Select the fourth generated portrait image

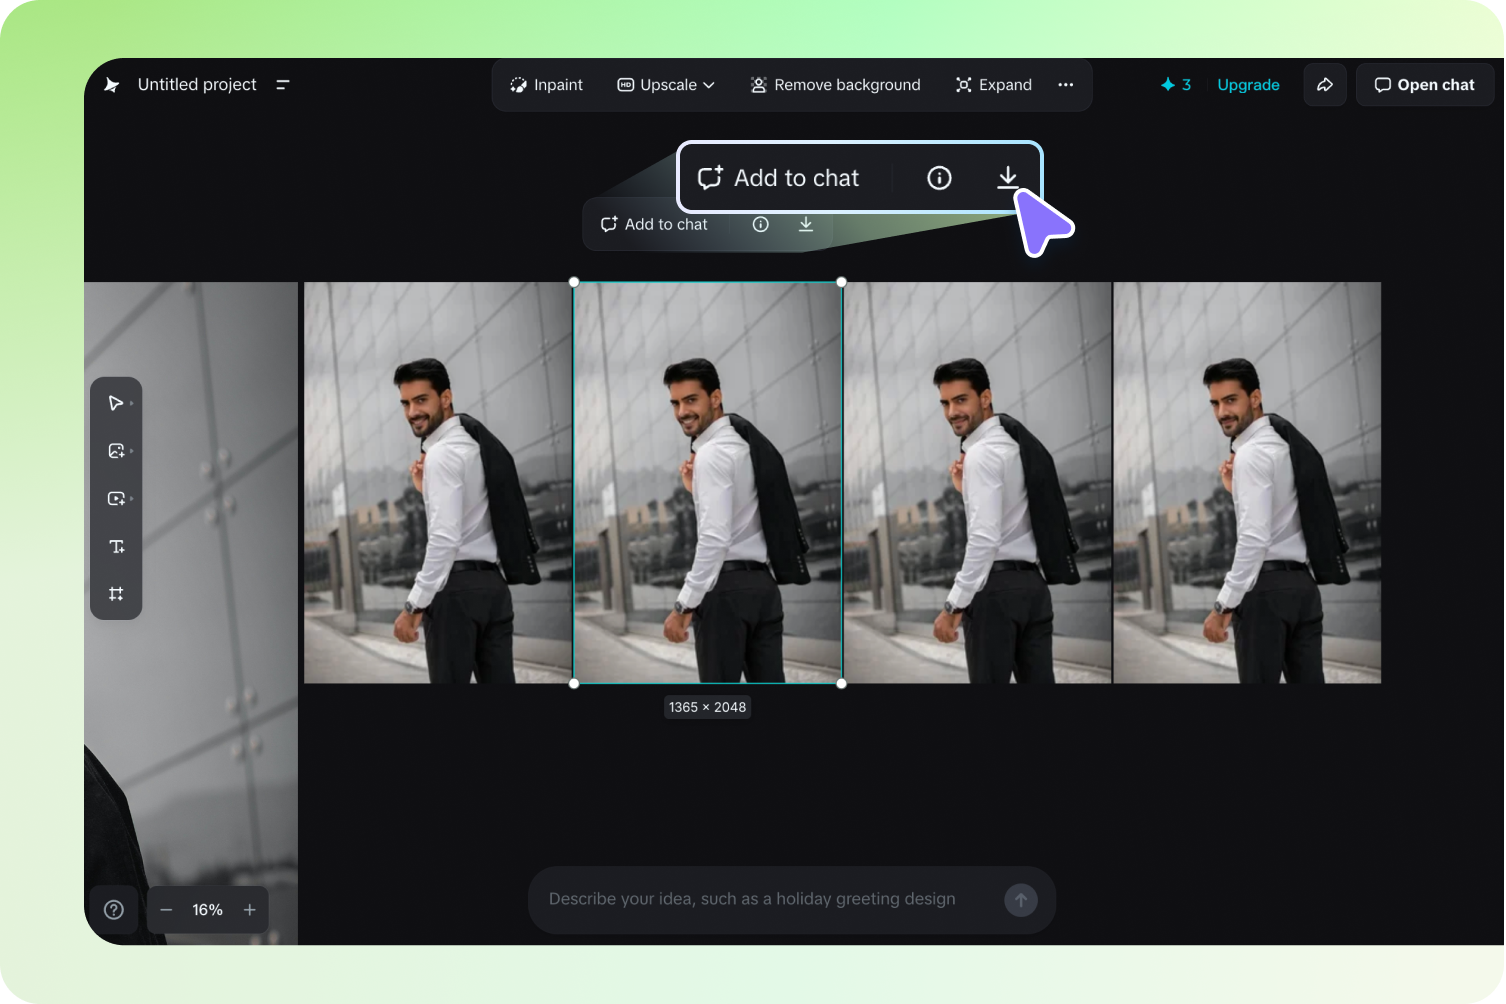(x=1247, y=483)
